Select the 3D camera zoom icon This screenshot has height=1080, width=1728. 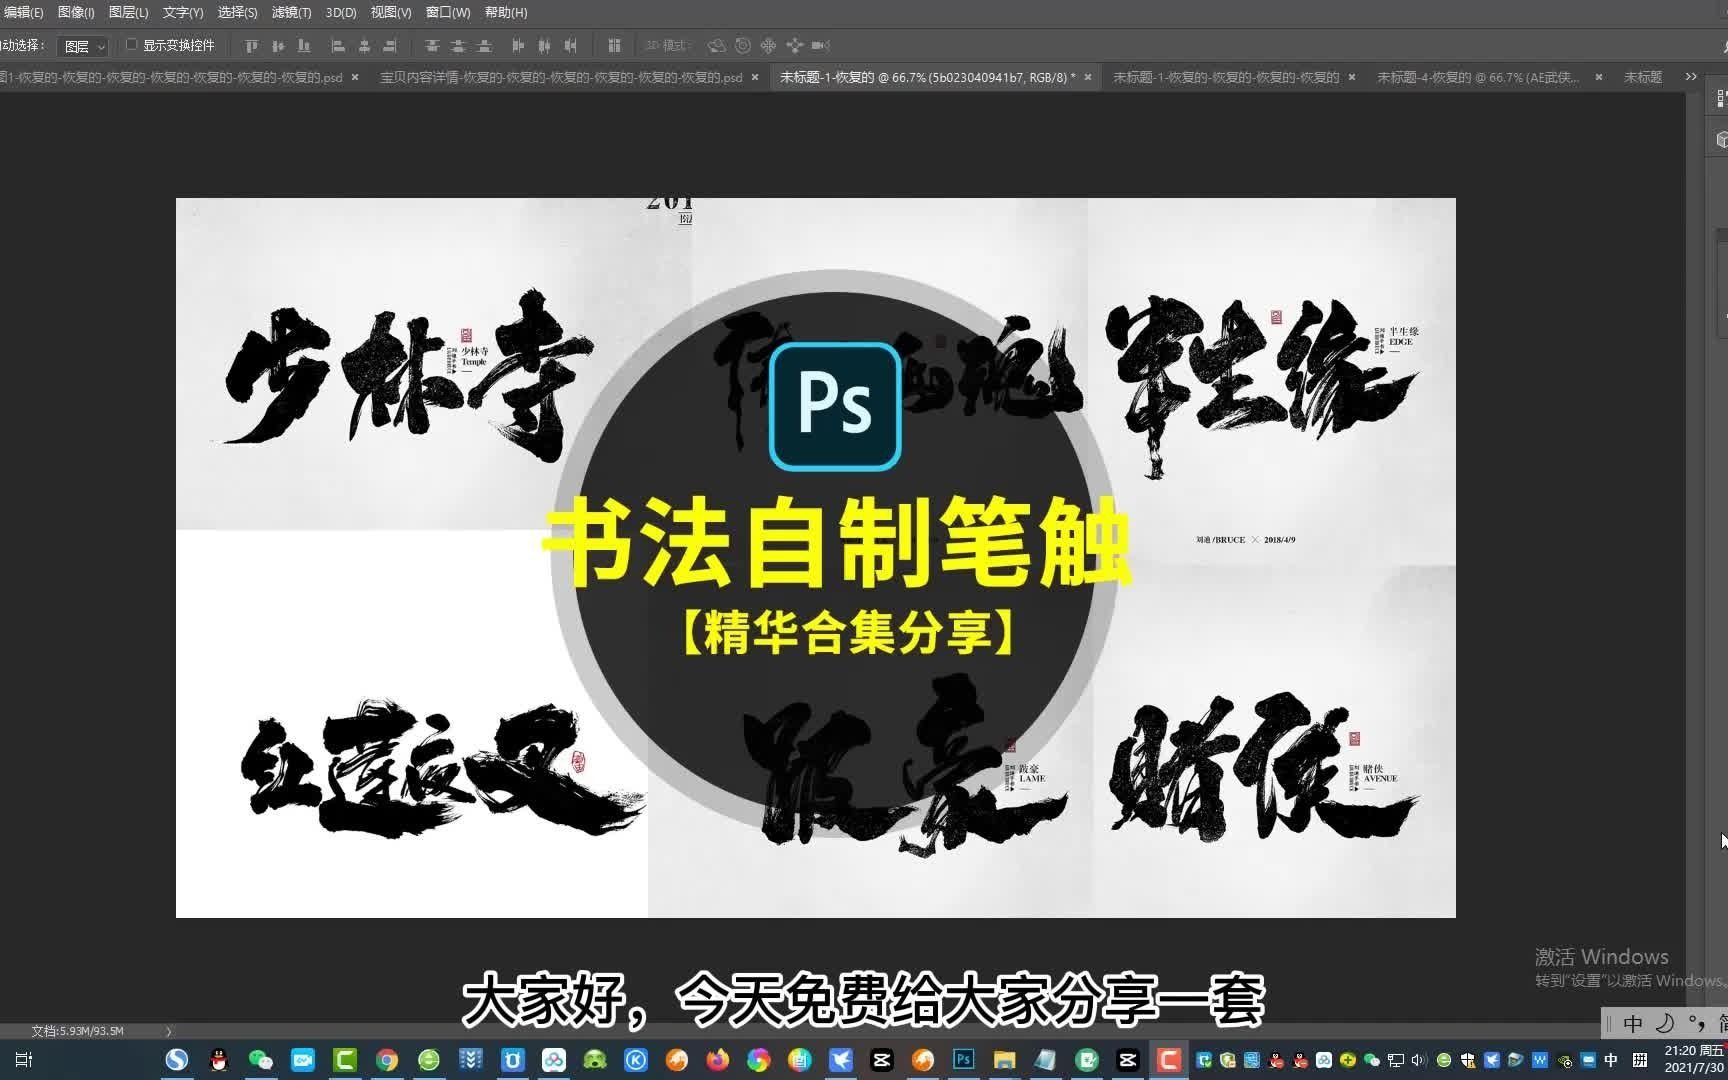pyautogui.click(x=821, y=45)
